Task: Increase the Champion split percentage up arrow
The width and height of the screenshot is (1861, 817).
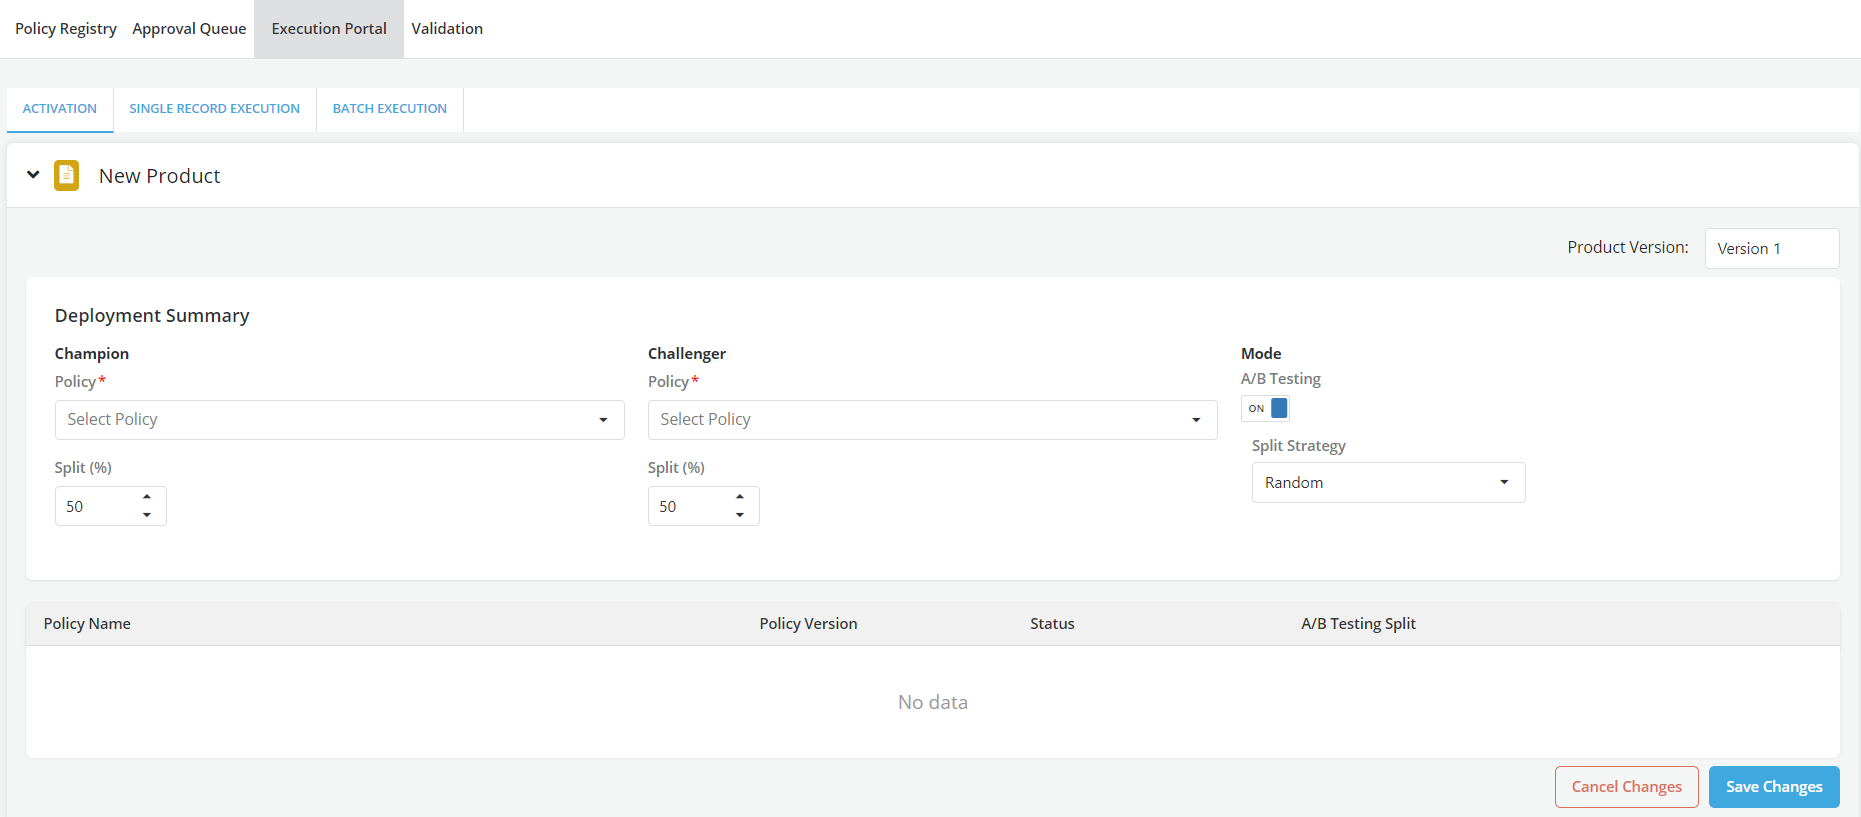Action: (147, 497)
